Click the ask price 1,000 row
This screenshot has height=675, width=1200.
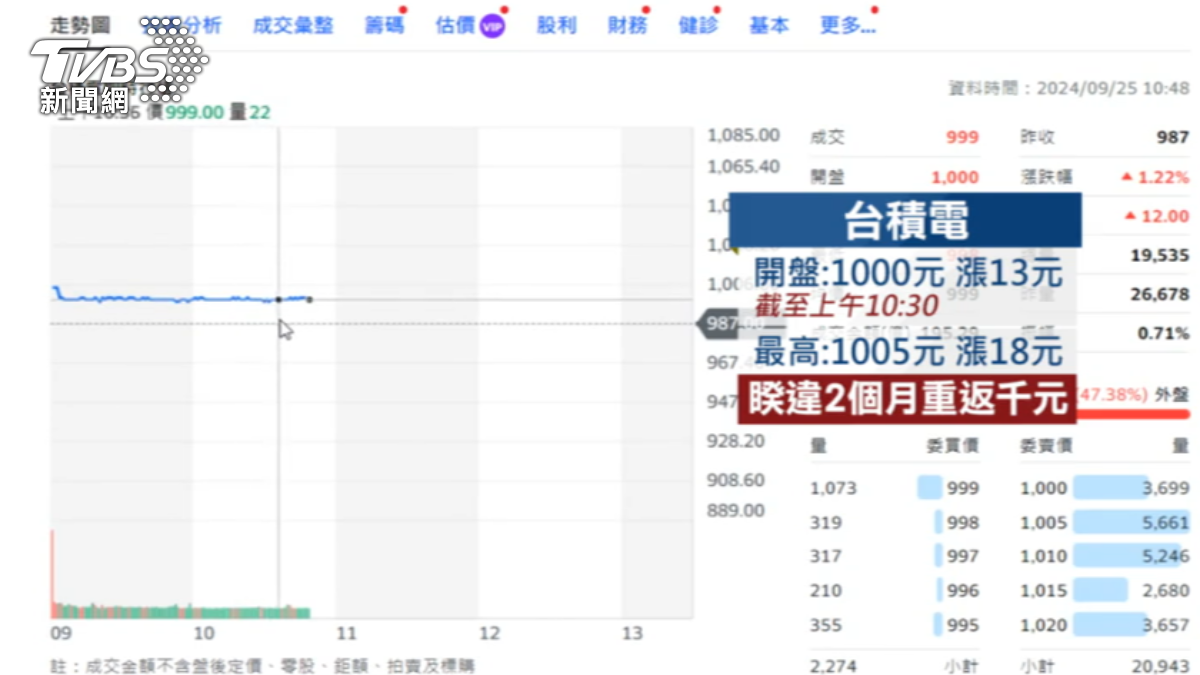(x=1105, y=488)
